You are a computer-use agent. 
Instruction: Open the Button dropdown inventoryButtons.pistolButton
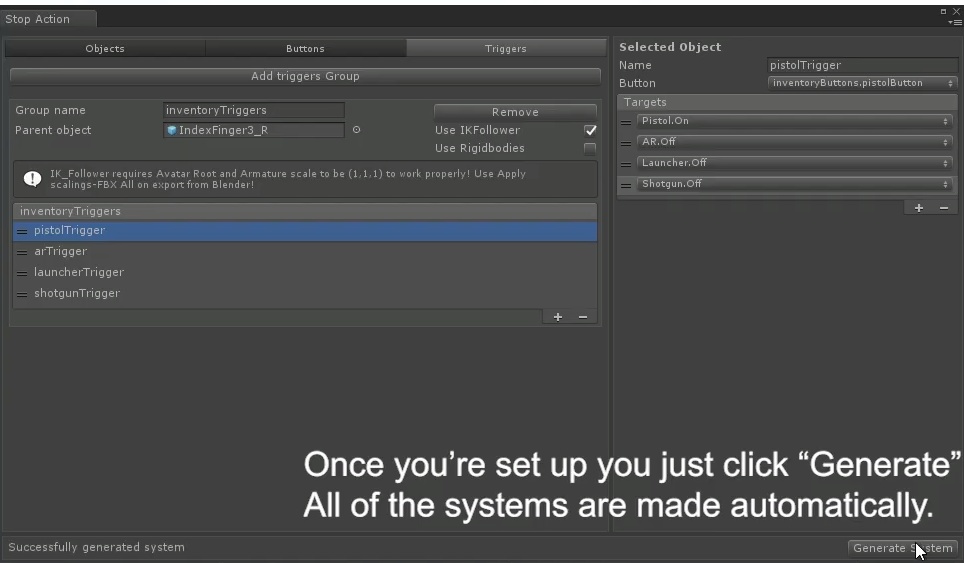coord(863,83)
